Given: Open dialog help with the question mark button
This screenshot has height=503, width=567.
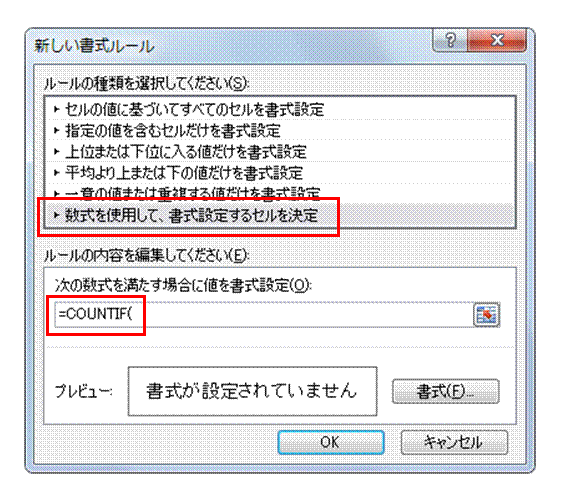Looking at the screenshot, I should point(450,41).
